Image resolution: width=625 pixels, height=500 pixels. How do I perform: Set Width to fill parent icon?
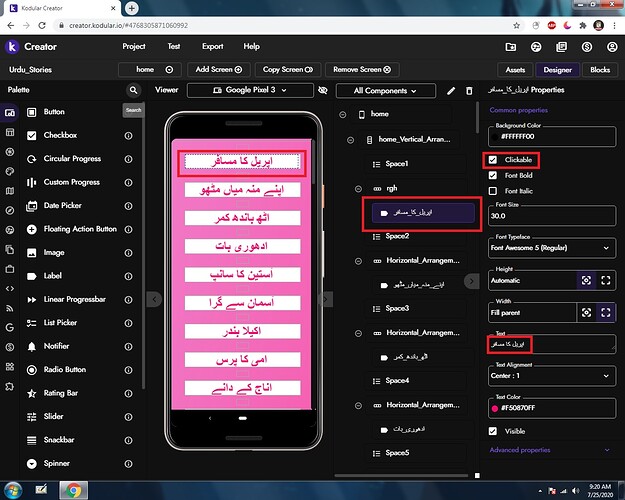point(605,313)
